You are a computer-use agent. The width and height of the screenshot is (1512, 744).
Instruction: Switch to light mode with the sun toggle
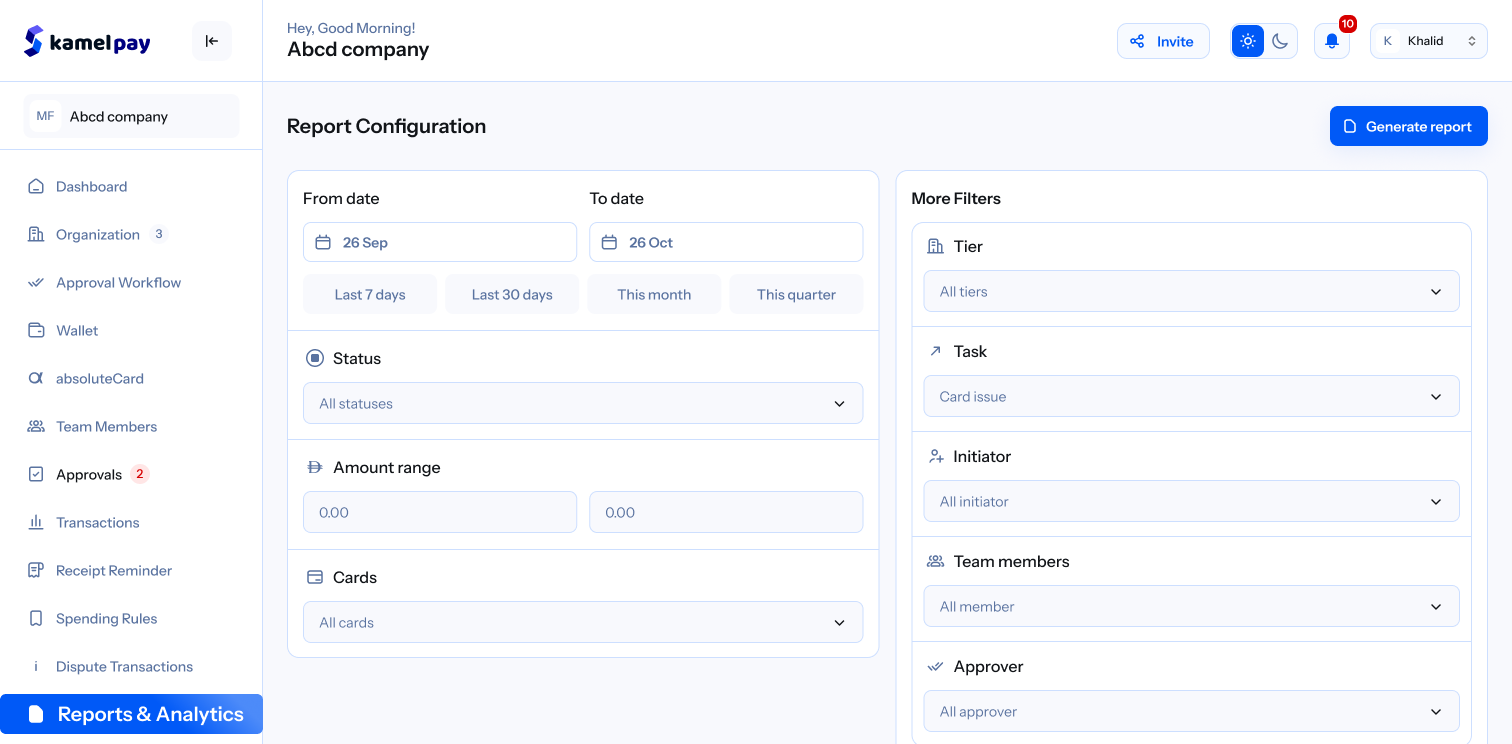pos(1247,41)
